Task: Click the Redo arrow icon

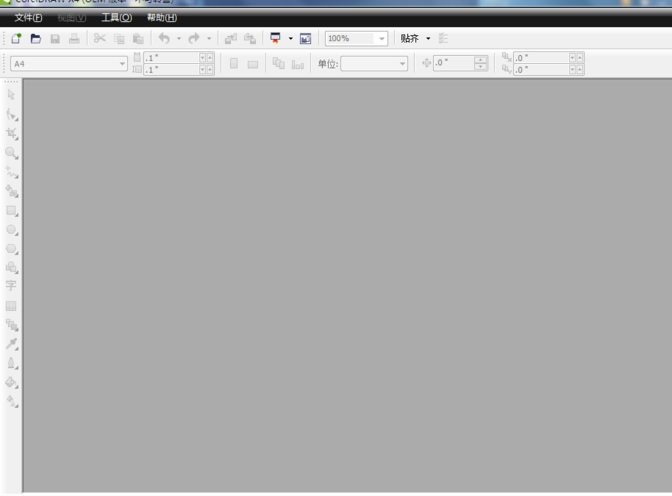Action: (194, 39)
